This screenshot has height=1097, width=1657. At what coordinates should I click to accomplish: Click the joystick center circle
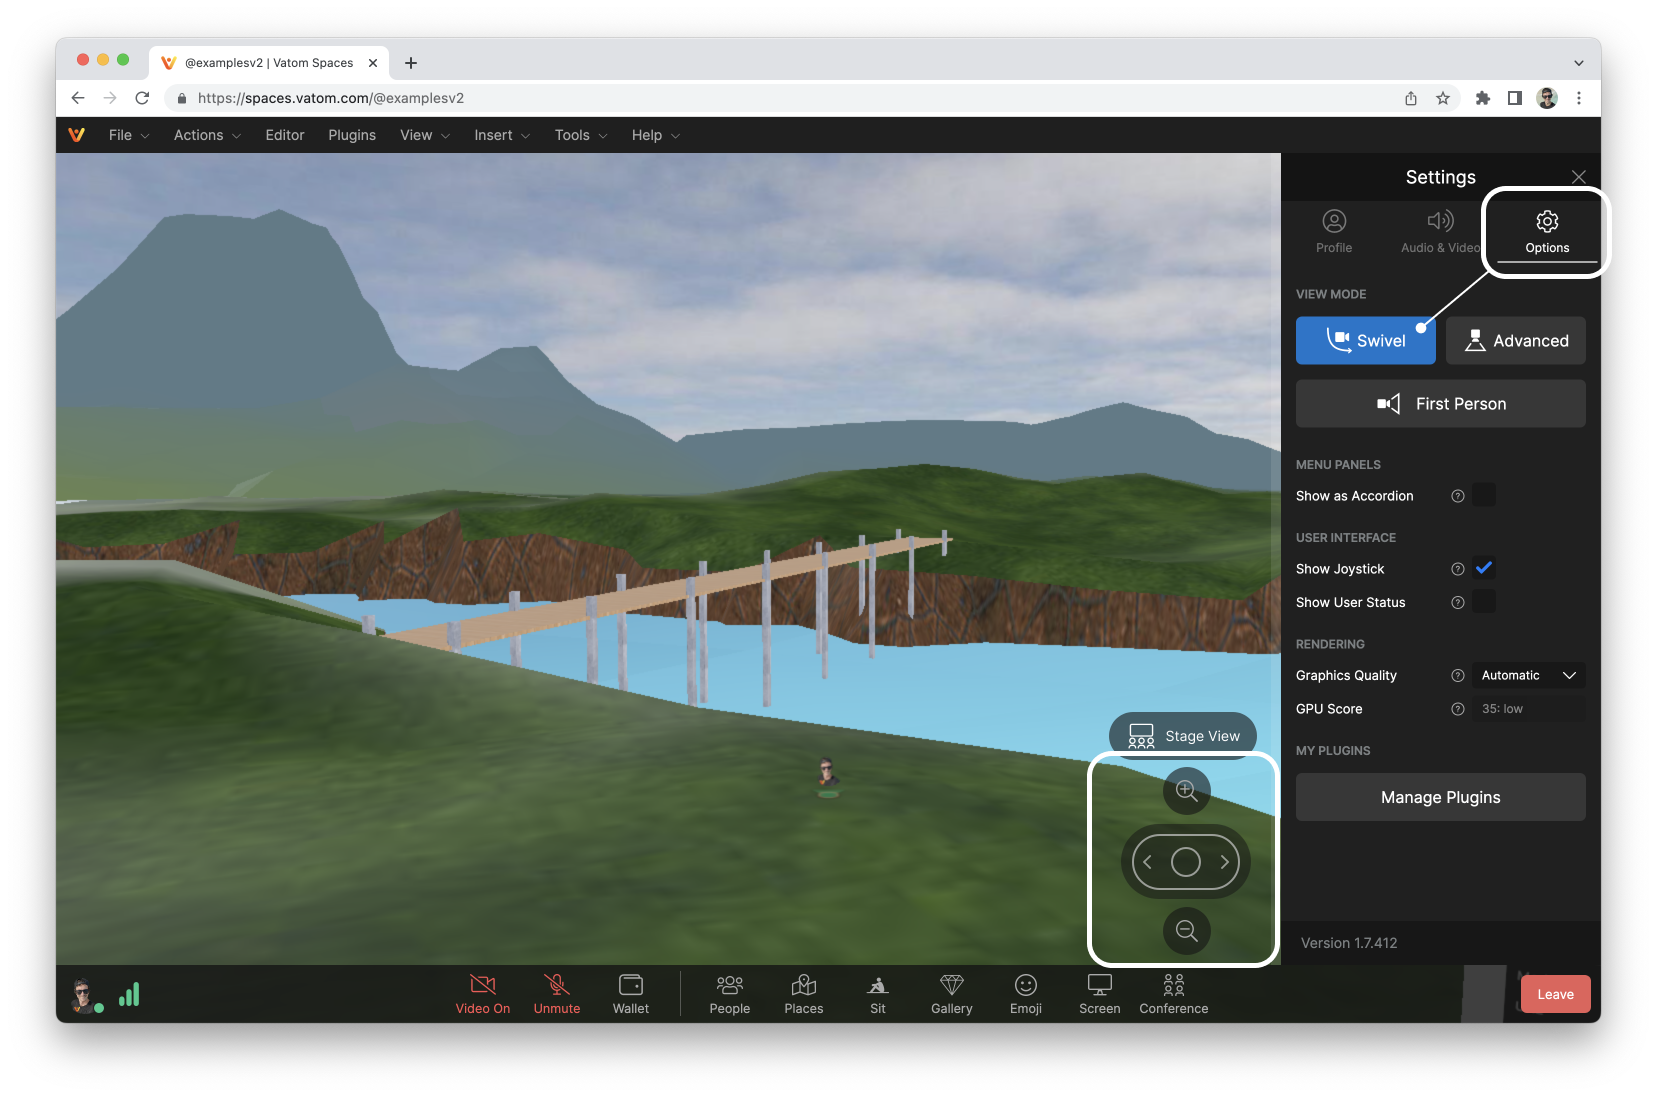tap(1186, 862)
